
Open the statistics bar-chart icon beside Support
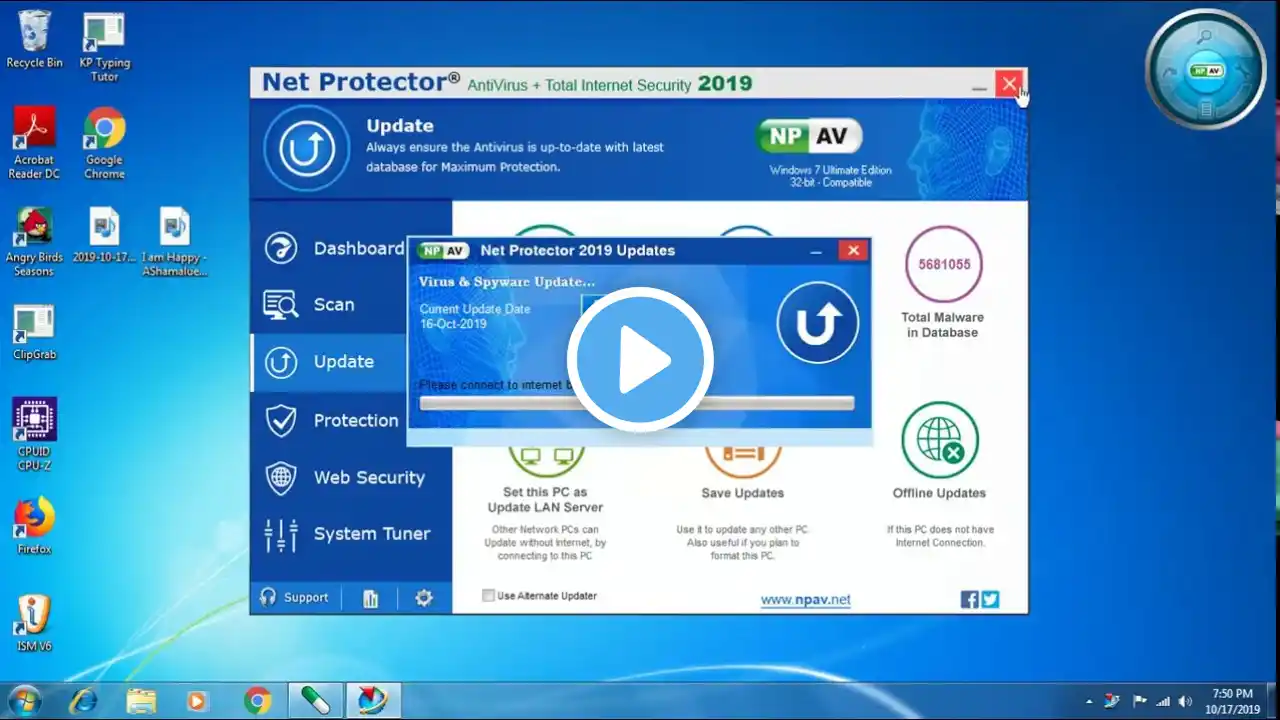(x=370, y=598)
